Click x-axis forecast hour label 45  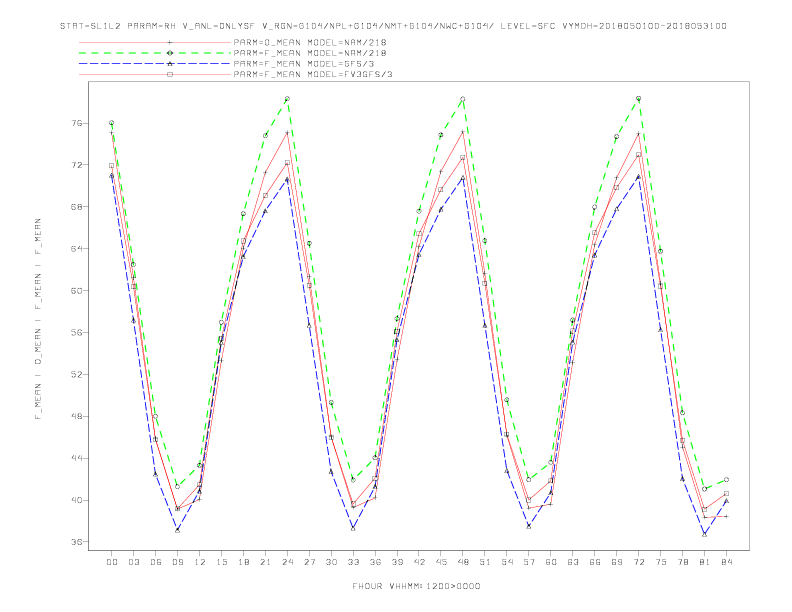coord(441,562)
